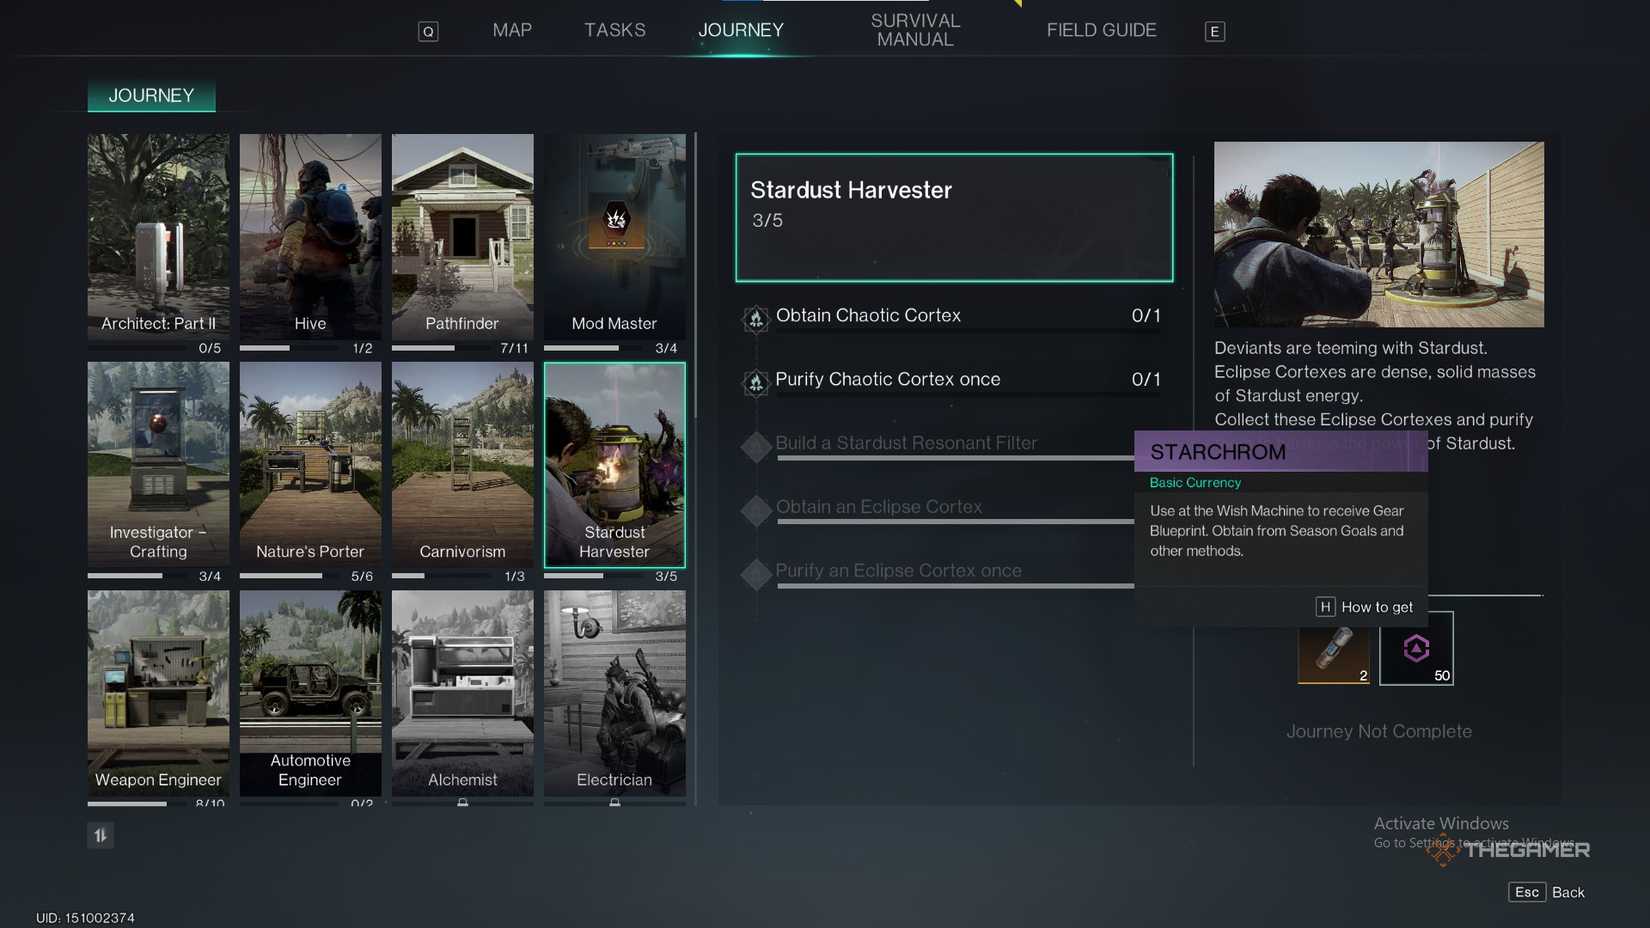Click the Purify Chaotic Cortex objective icon
This screenshot has height=928, width=1650.
(756, 383)
